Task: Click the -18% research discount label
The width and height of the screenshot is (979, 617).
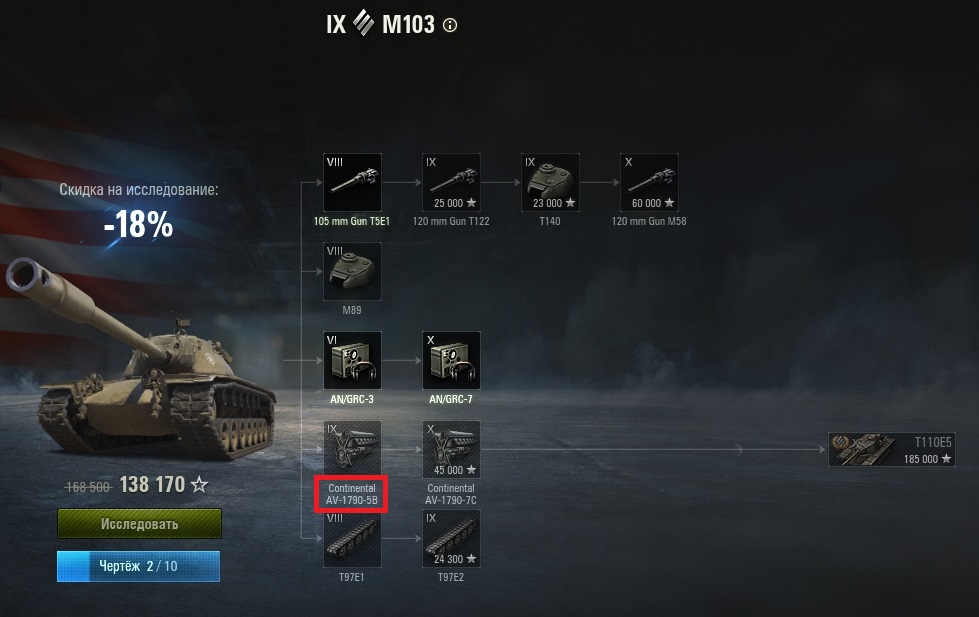Action: tap(138, 224)
